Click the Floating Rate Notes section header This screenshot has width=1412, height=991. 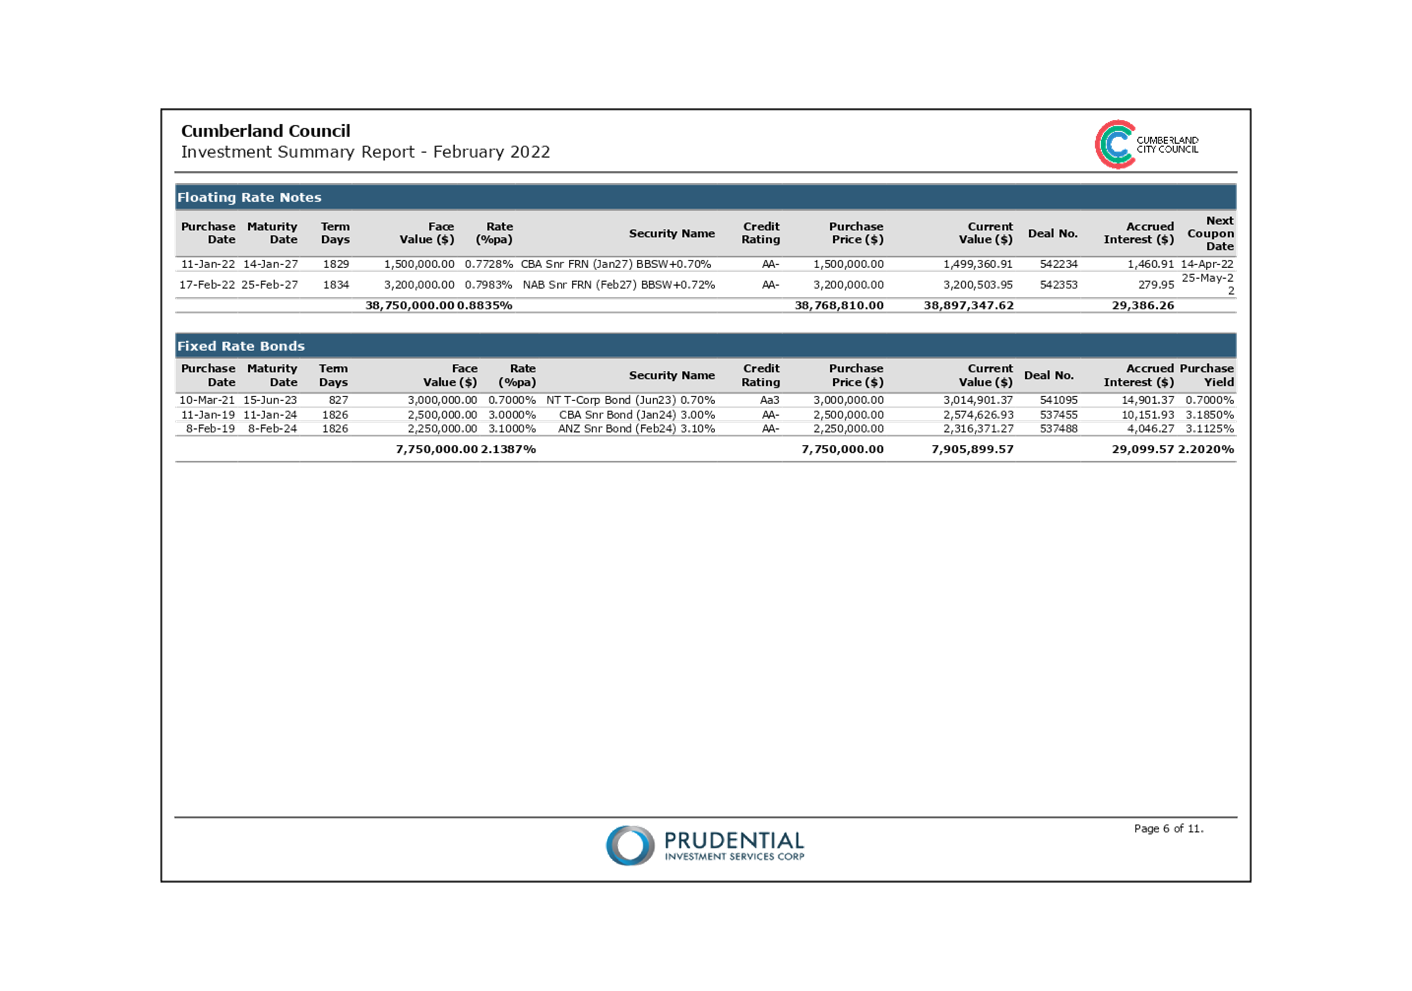705,197
